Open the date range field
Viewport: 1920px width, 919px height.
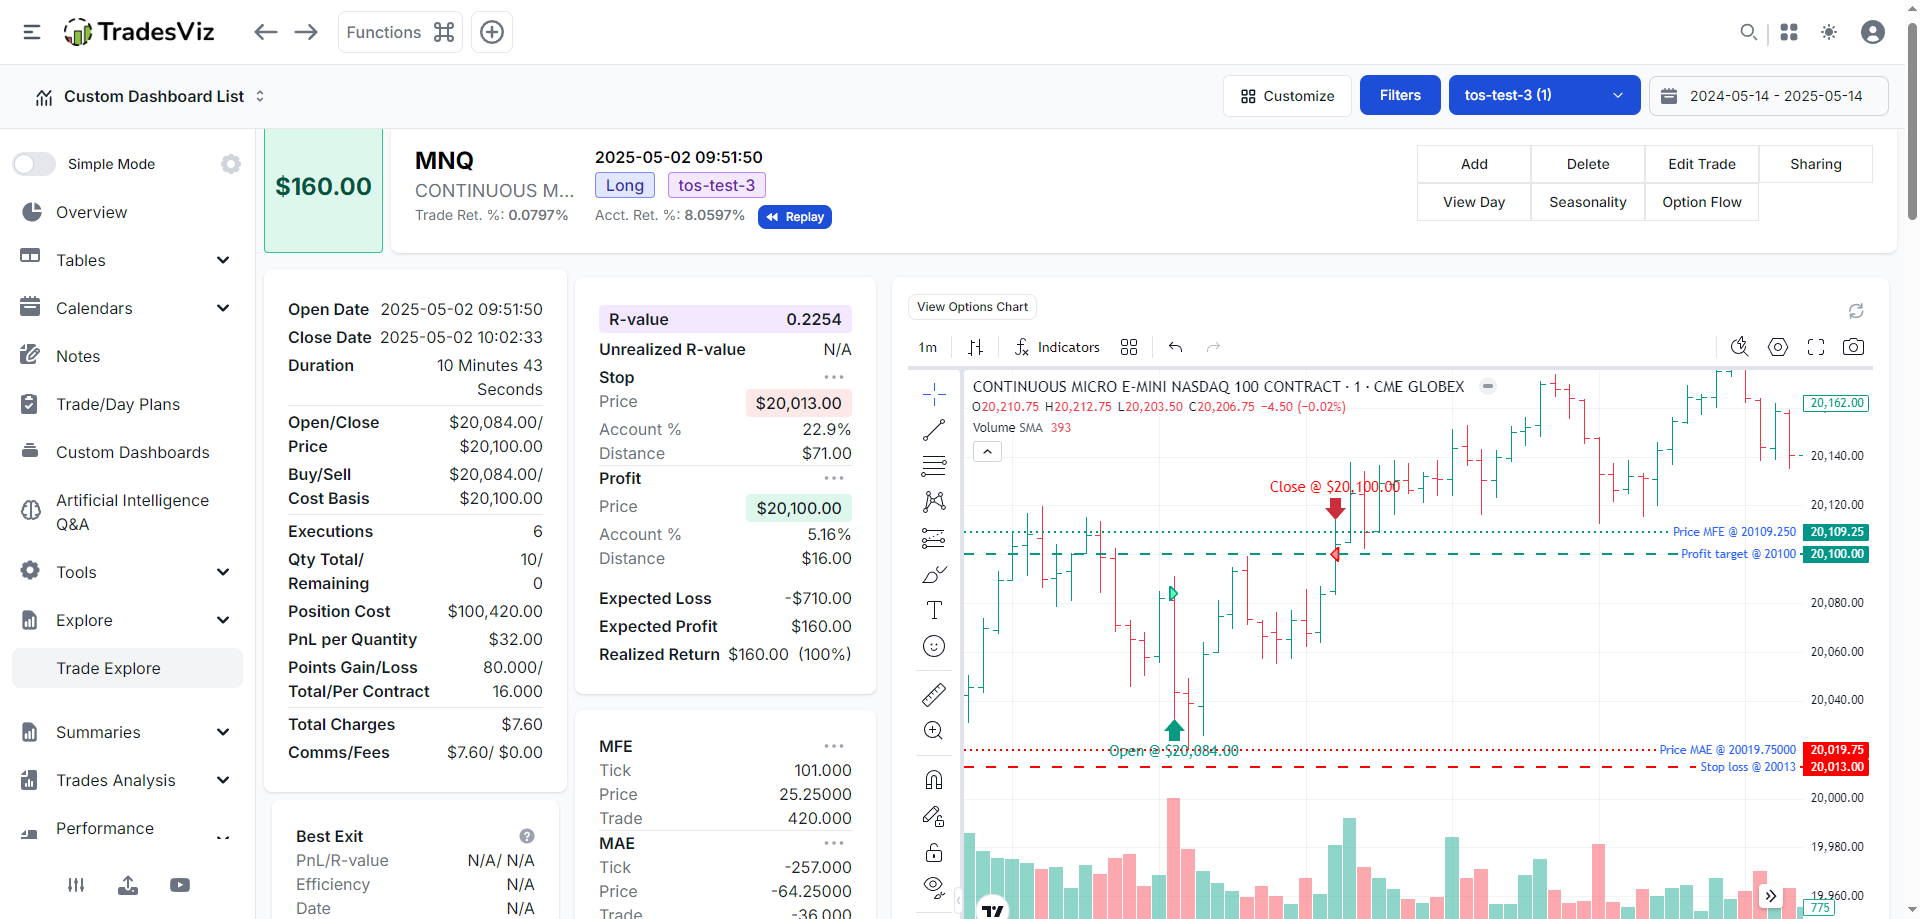(1768, 96)
